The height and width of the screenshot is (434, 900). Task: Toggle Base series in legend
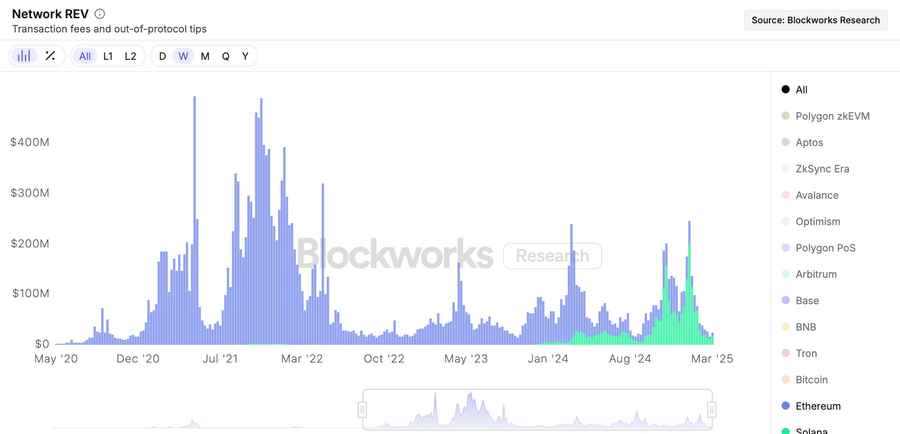point(800,301)
